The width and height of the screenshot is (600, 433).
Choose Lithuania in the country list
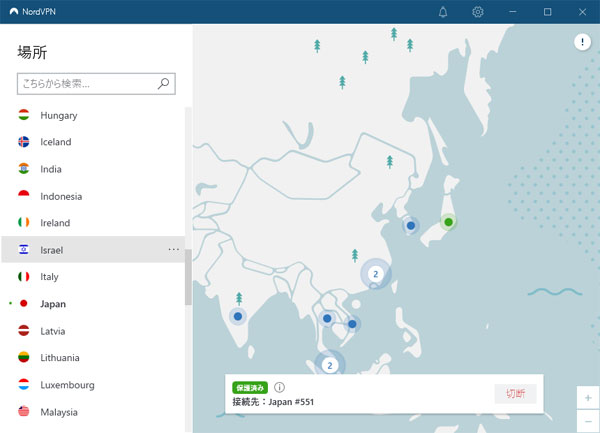93,358
